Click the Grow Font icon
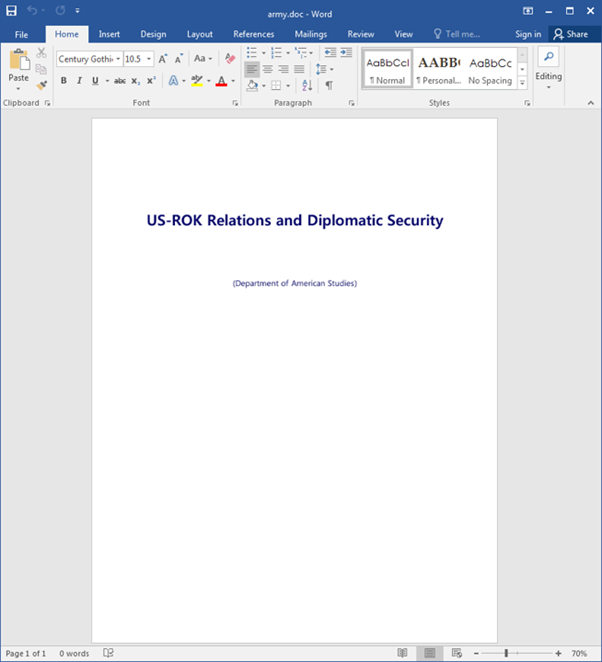The image size is (602, 662). (163, 59)
